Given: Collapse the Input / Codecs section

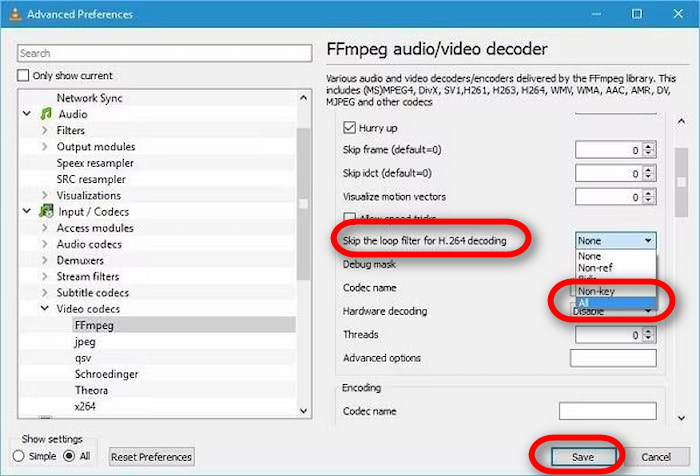Looking at the screenshot, I should click(27, 211).
